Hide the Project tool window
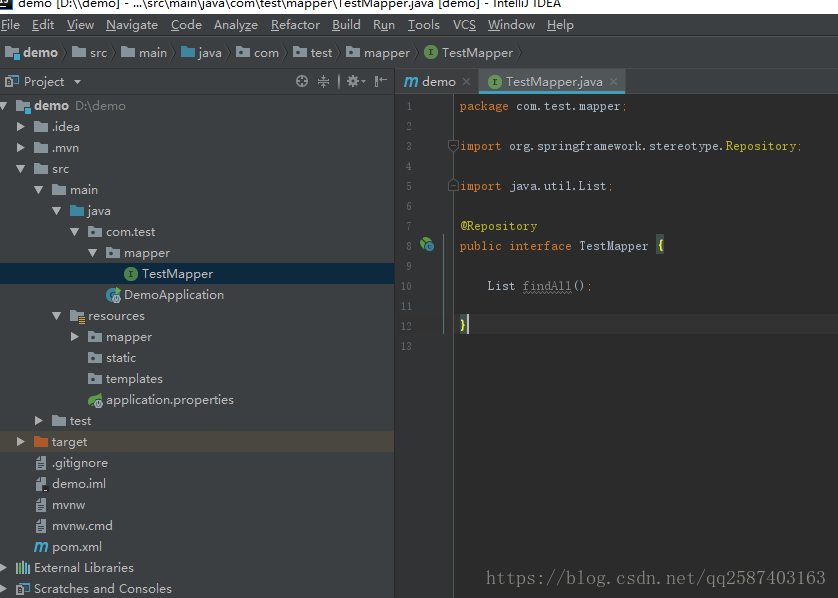 (380, 82)
